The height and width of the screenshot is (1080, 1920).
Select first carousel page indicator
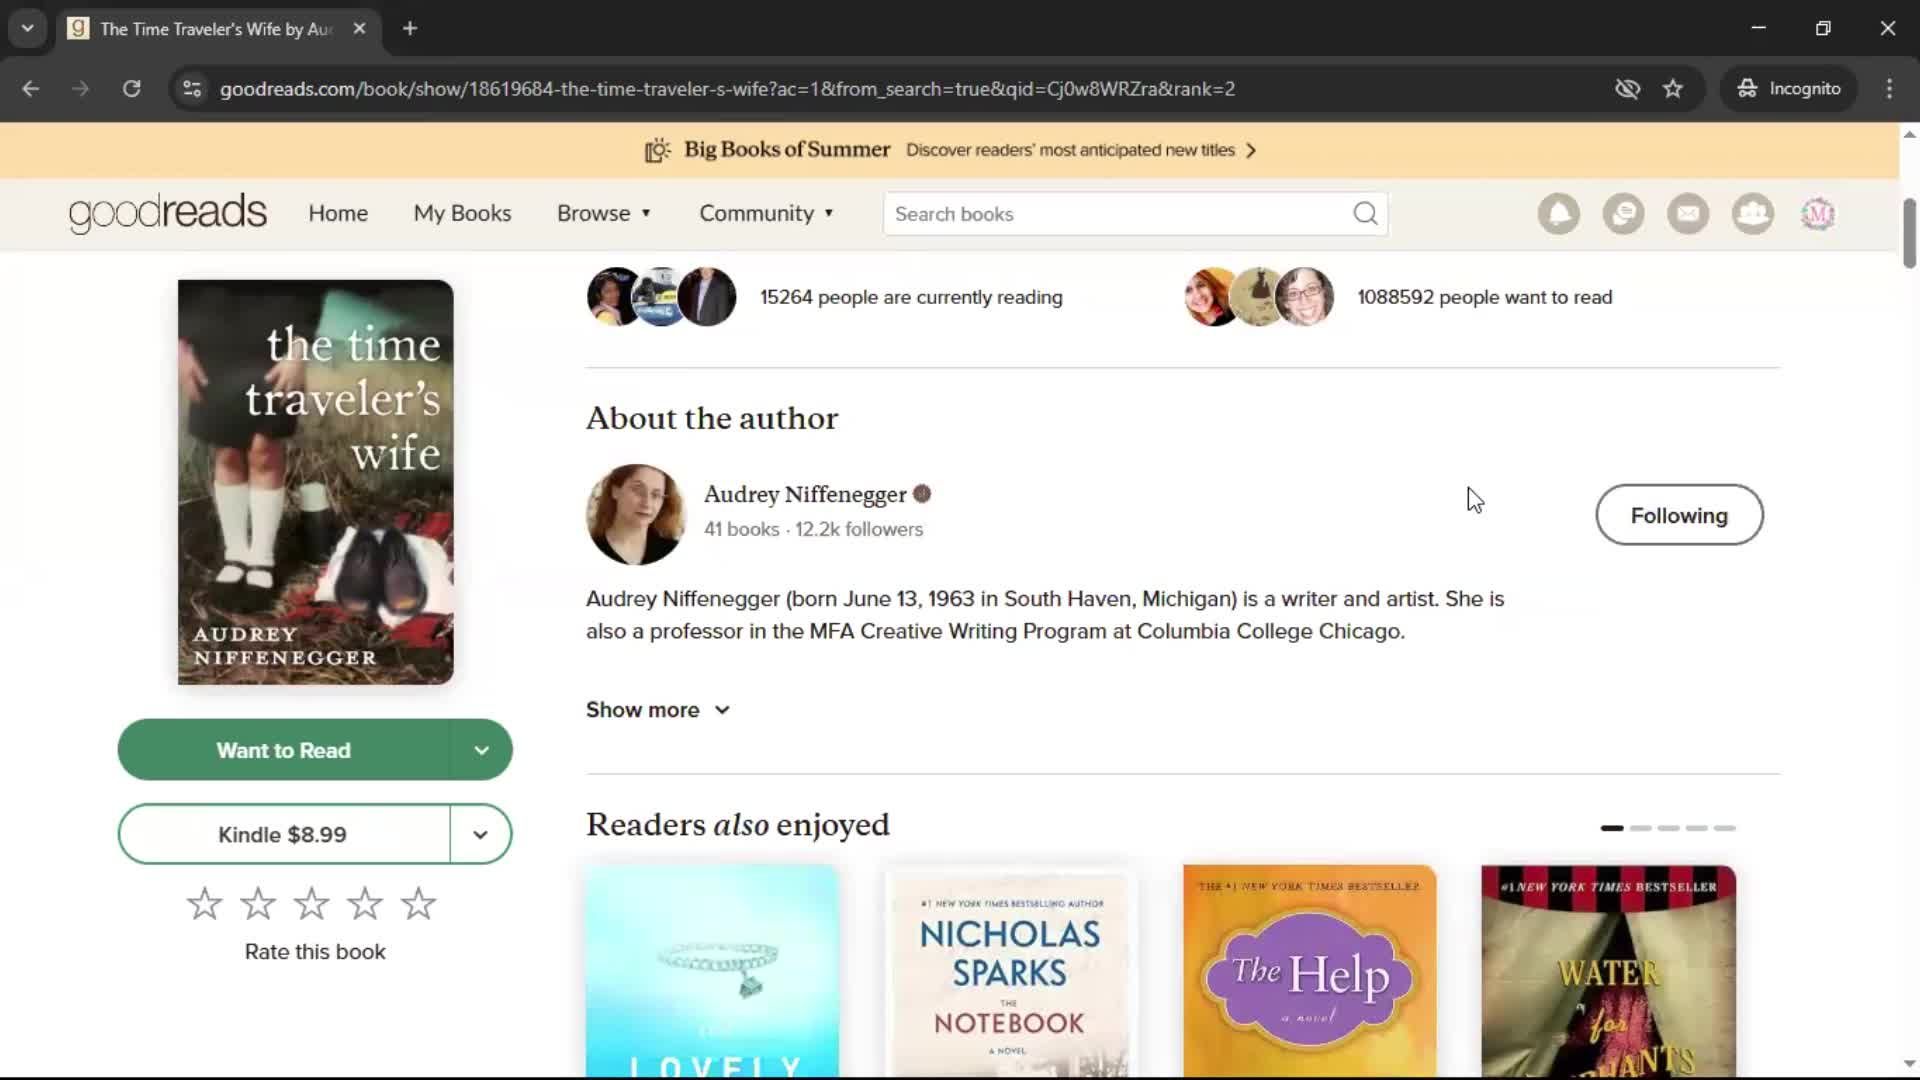pyautogui.click(x=1612, y=828)
